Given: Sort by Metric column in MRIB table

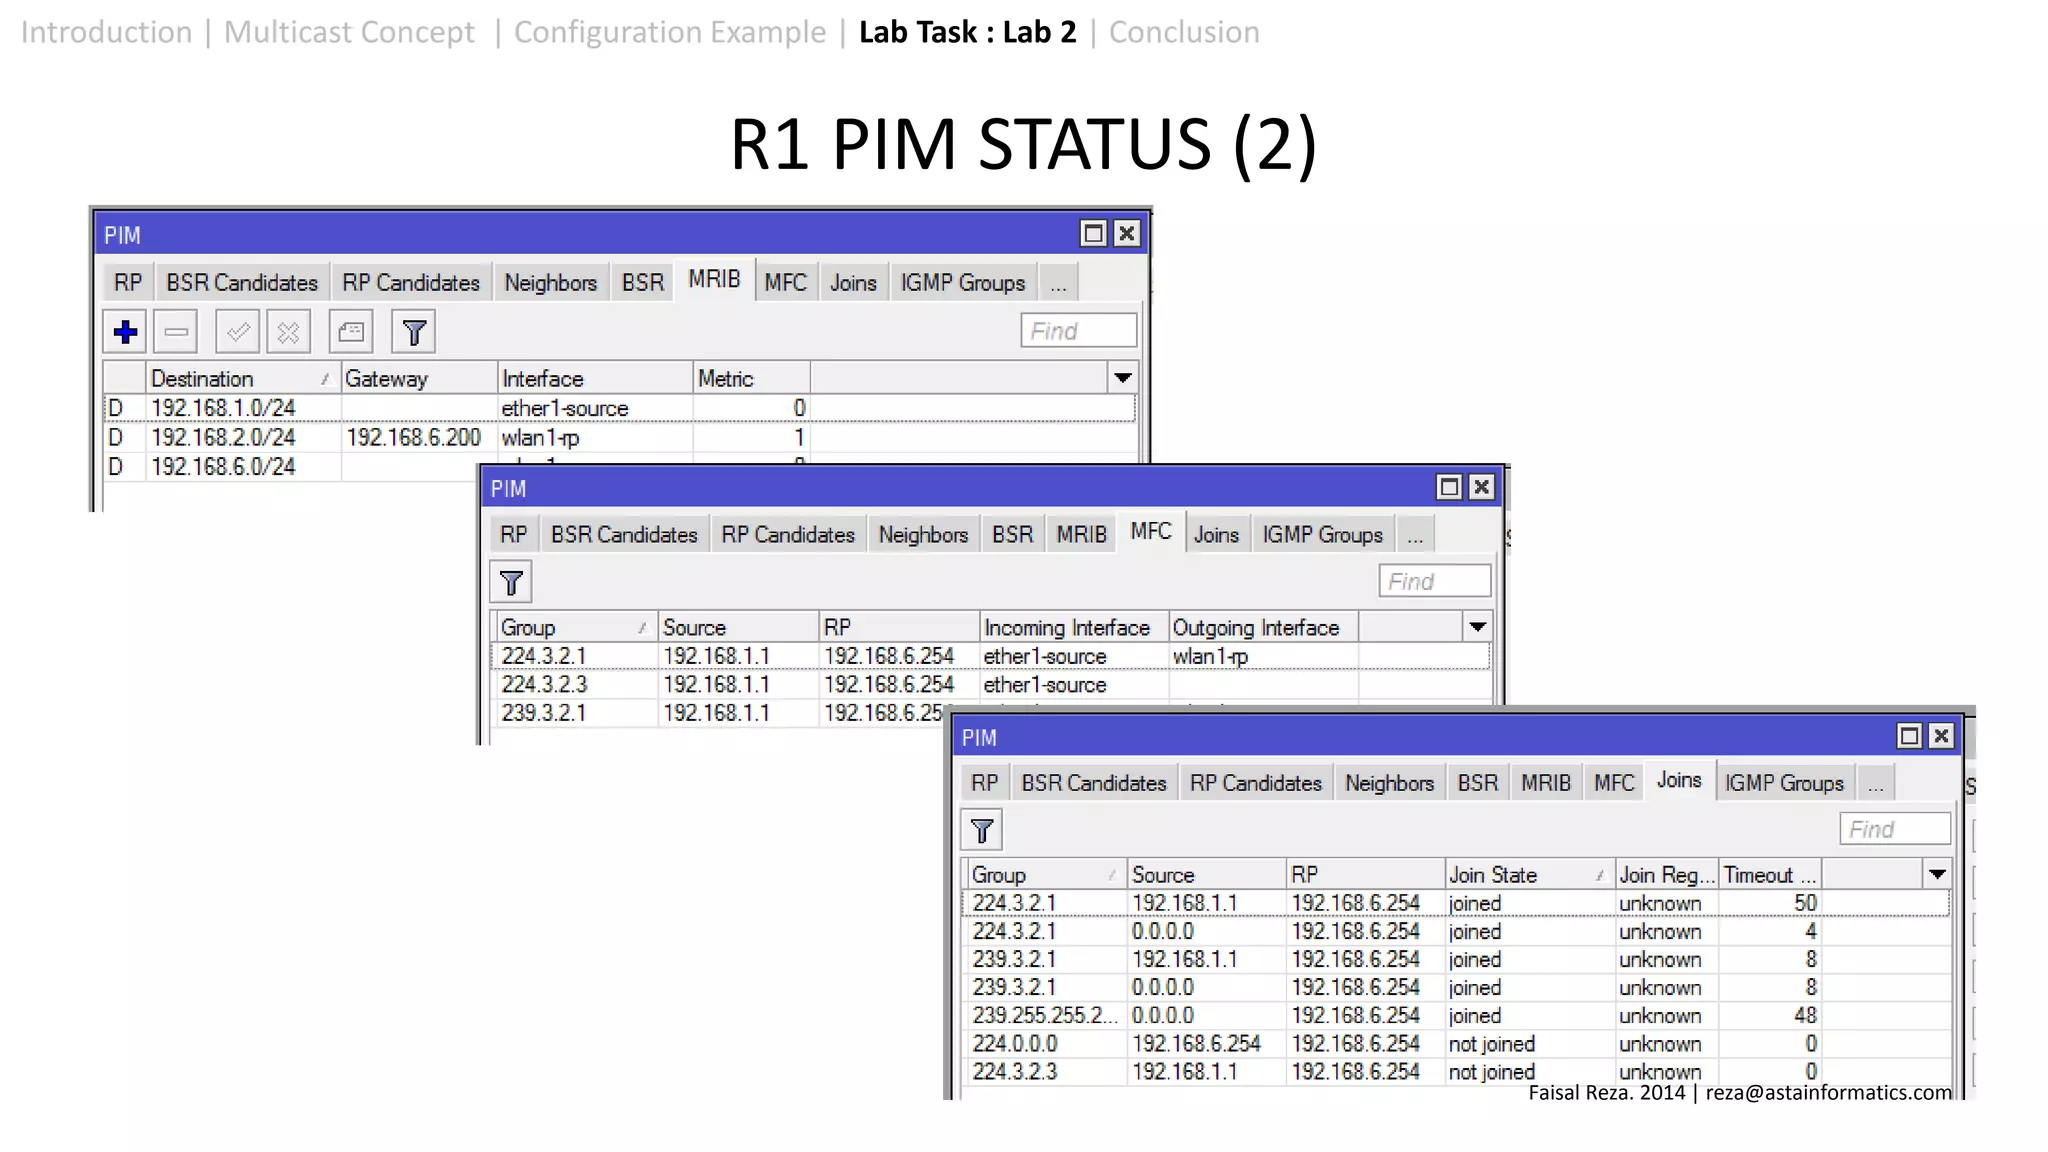Looking at the screenshot, I should (x=752, y=378).
